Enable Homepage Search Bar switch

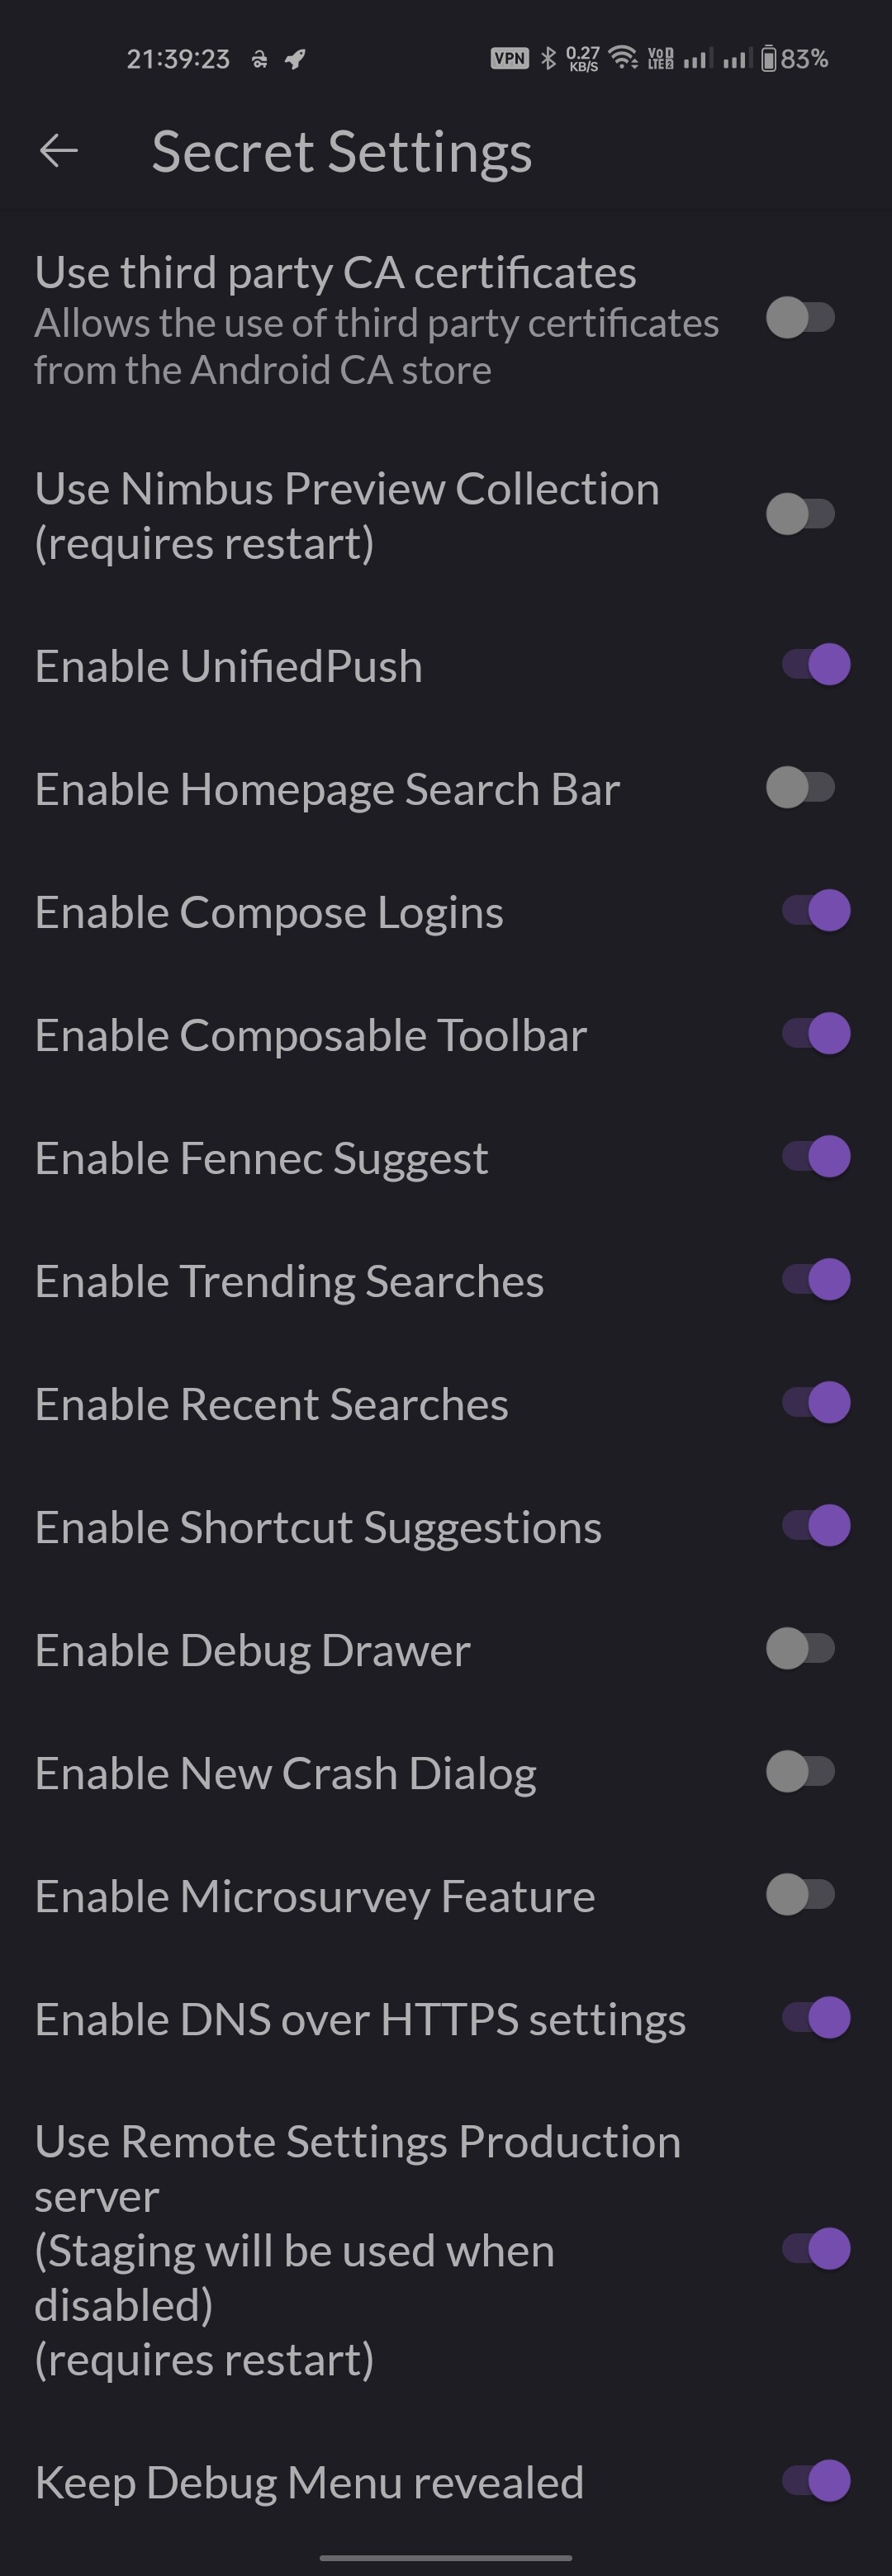[x=801, y=788]
